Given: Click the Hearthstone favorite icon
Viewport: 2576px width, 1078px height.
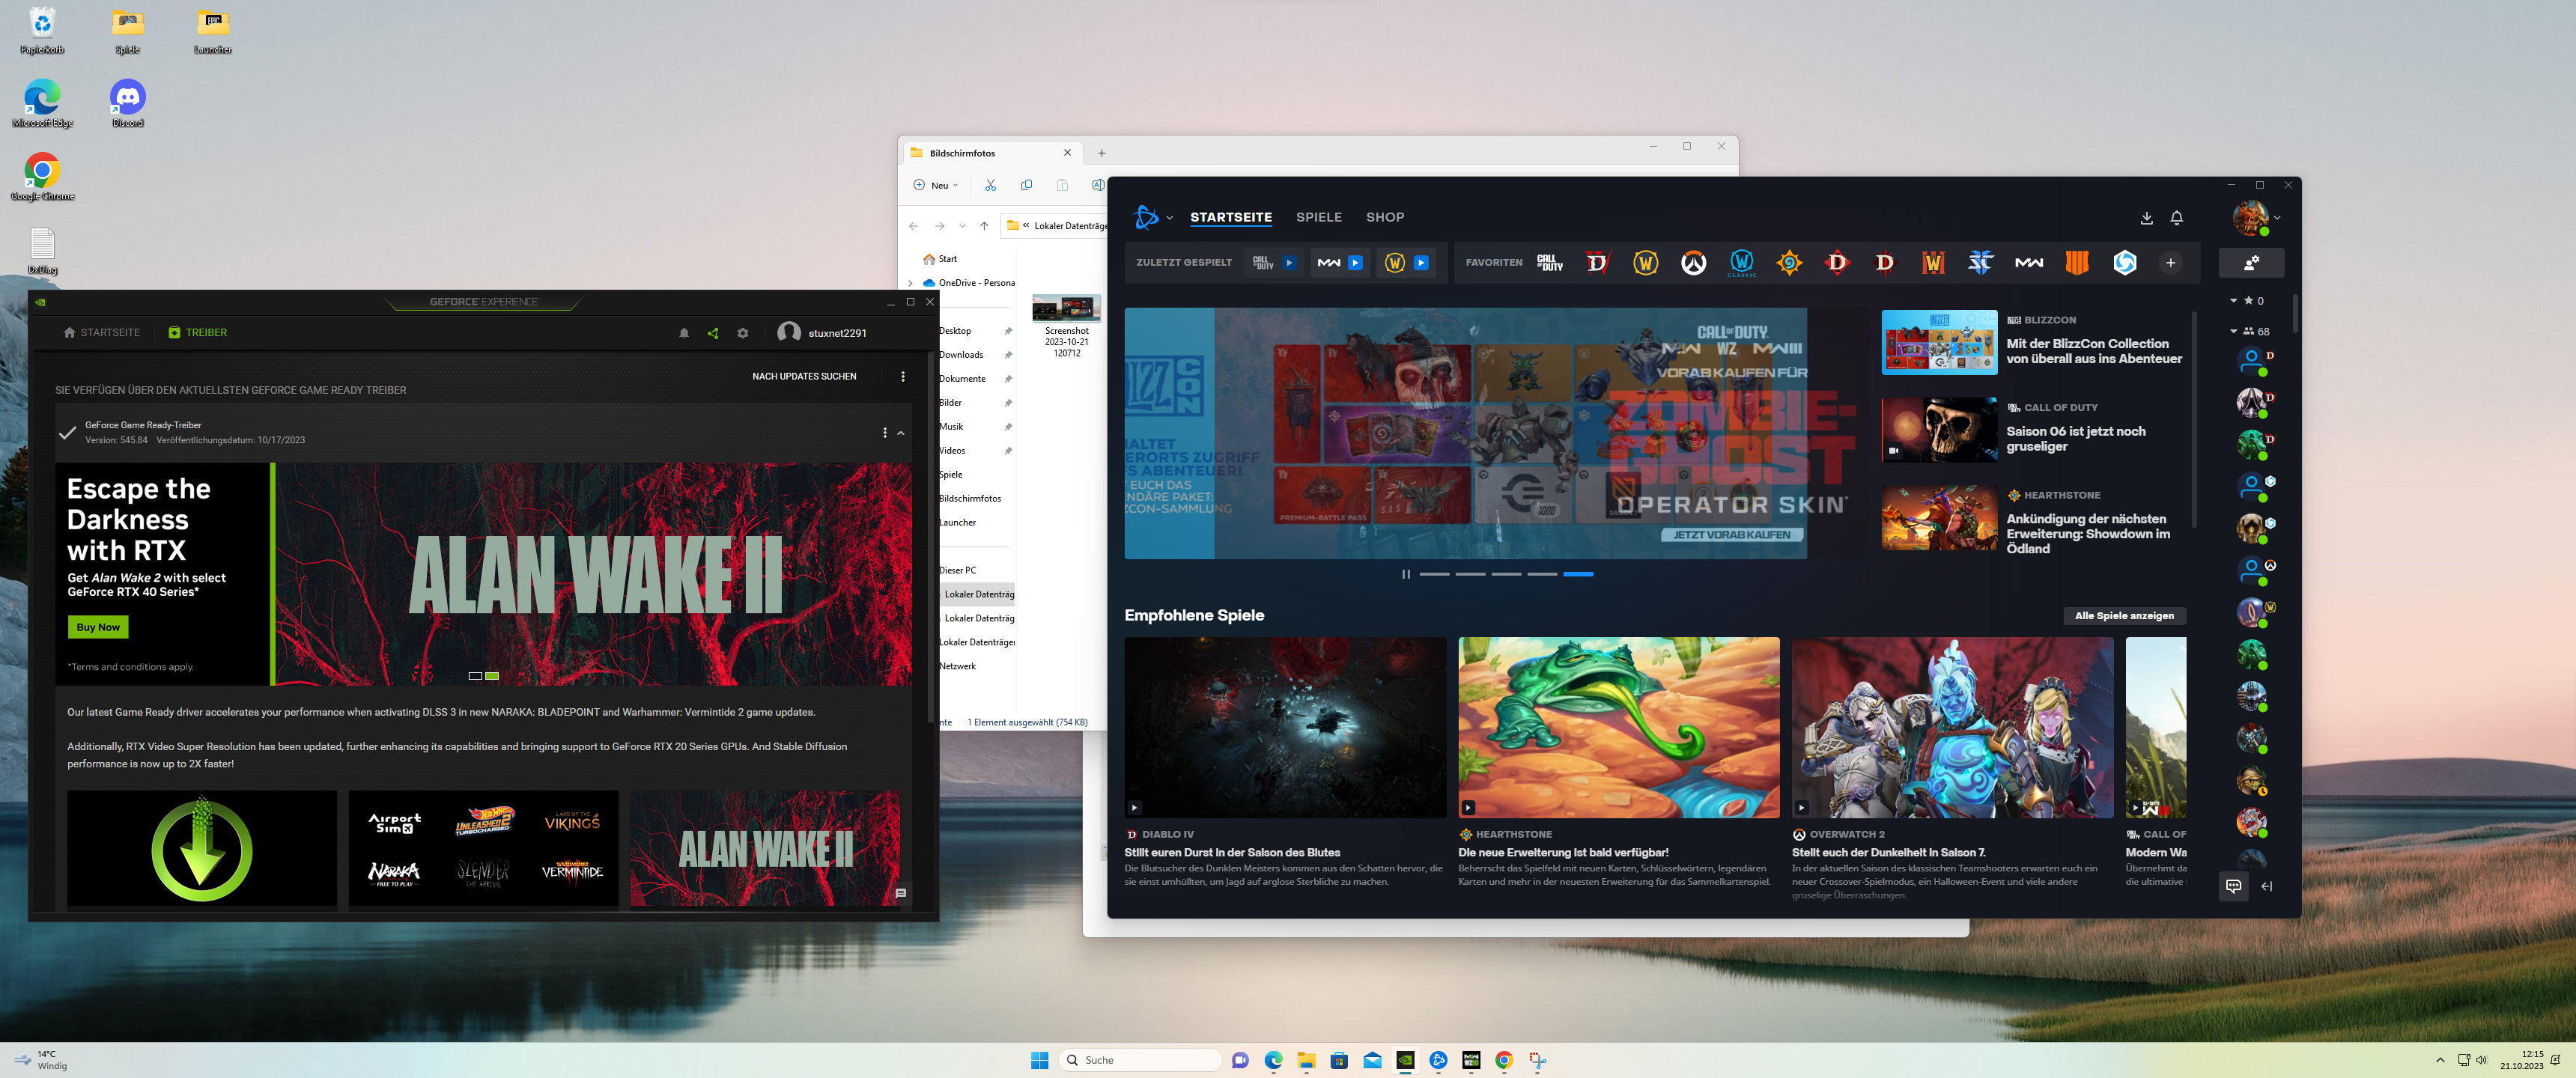Looking at the screenshot, I should coord(1789,263).
